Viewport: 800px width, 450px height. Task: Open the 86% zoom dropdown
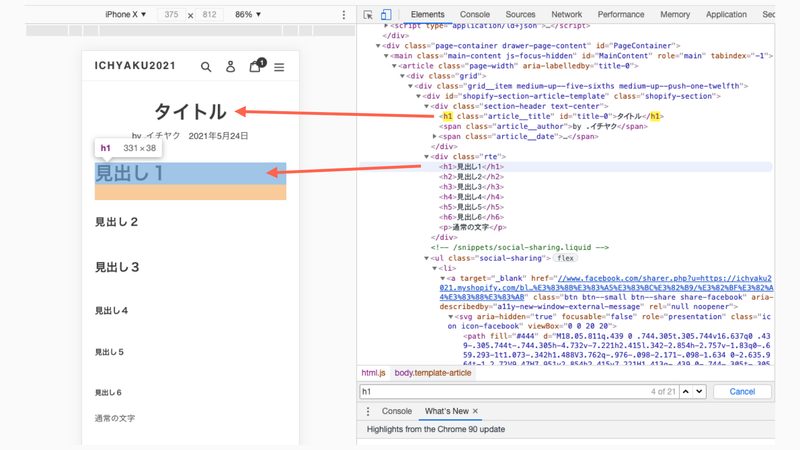(x=248, y=14)
